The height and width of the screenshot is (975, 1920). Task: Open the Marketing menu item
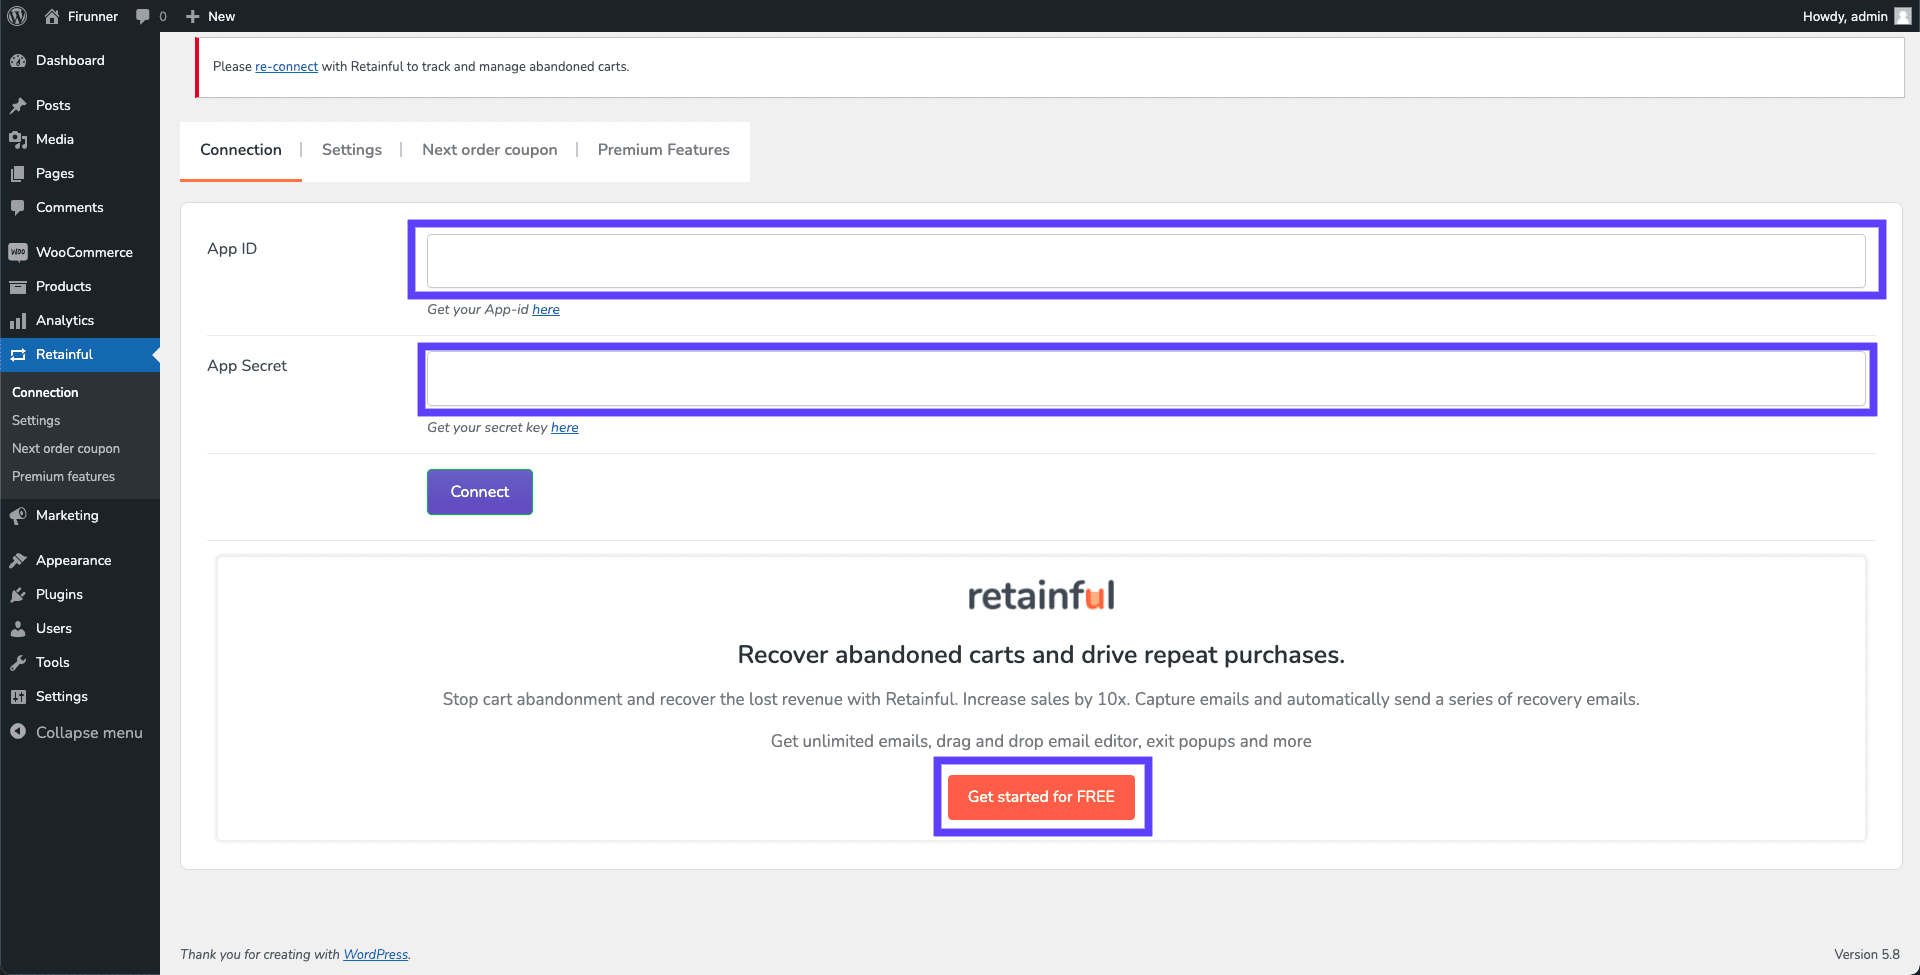80,516
